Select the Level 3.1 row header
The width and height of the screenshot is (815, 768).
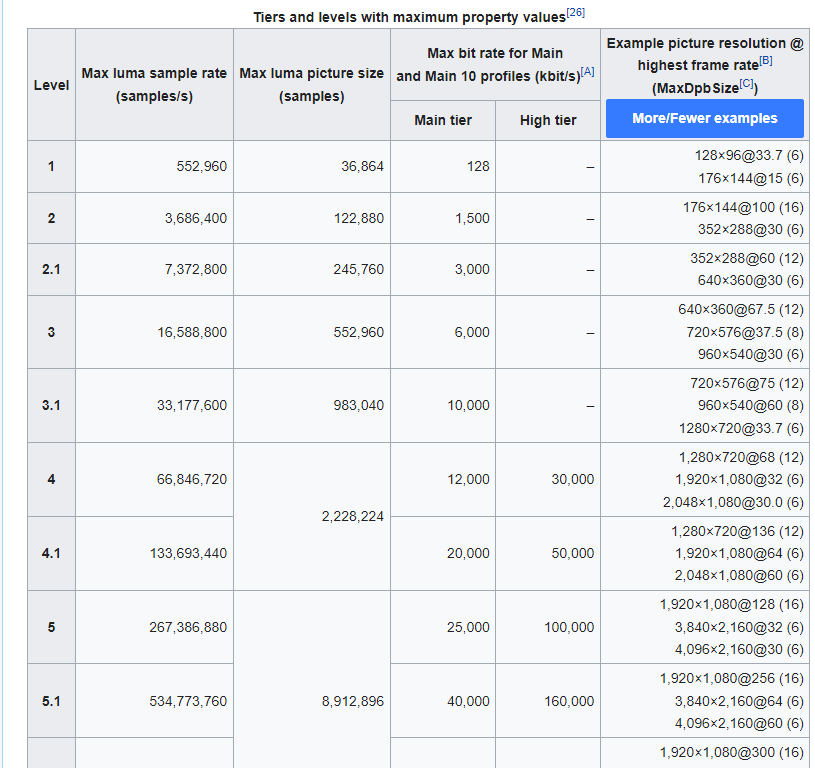tap(51, 405)
